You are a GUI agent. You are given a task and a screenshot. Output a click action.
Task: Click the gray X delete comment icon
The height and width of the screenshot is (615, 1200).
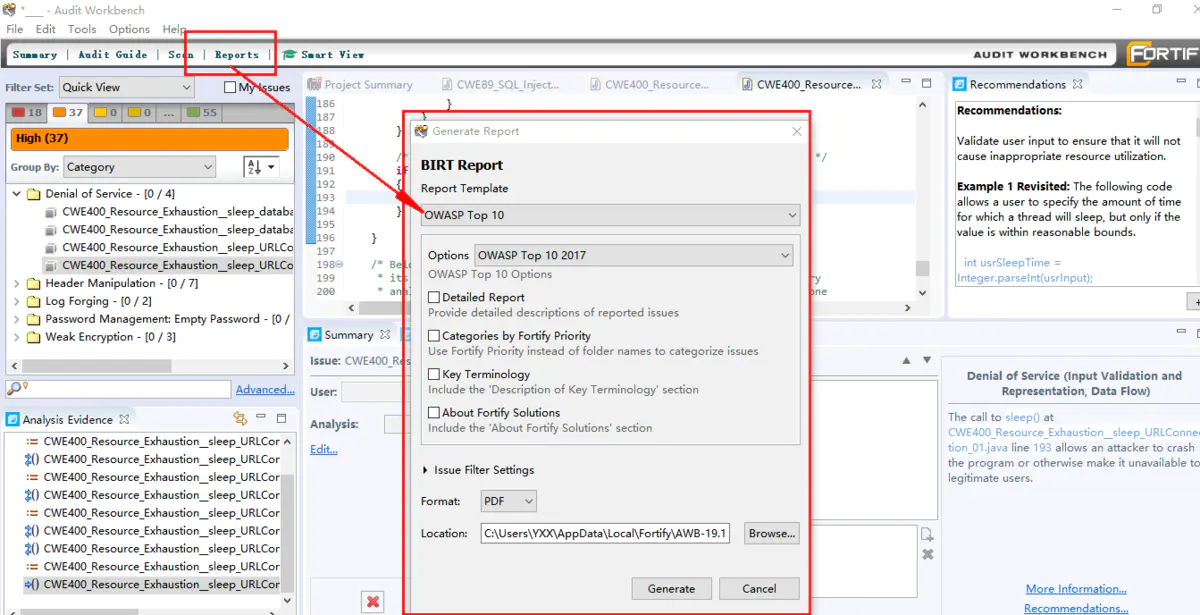pyautogui.click(x=927, y=554)
